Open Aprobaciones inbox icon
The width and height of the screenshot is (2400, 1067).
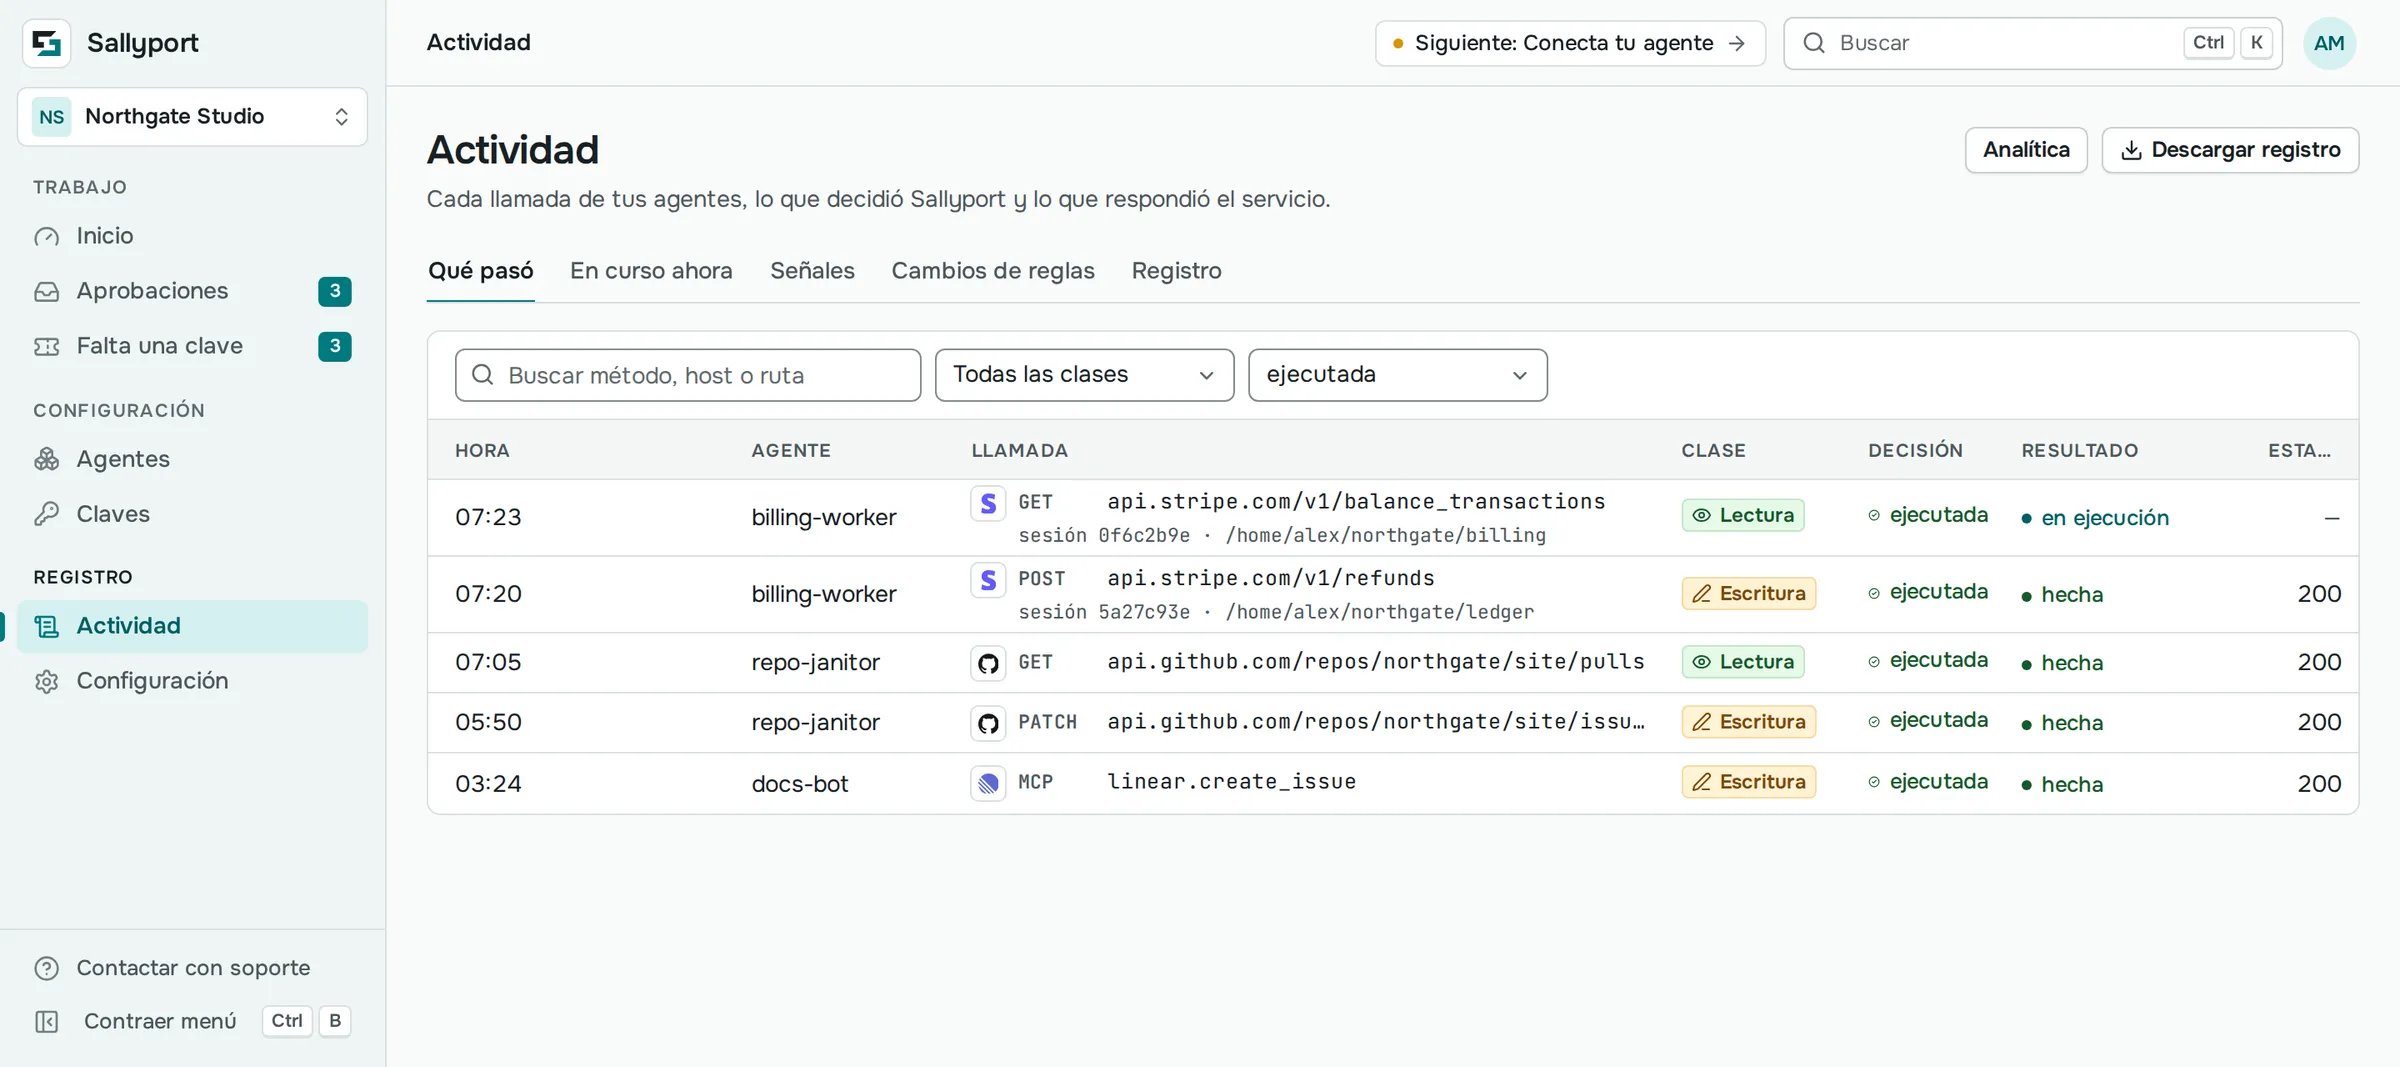(x=47, y=291)
